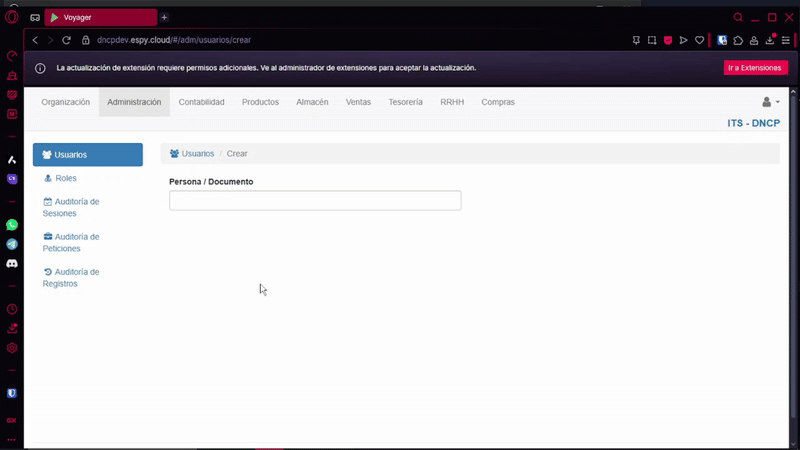Open Discord in the Opera sidebar

12,264
